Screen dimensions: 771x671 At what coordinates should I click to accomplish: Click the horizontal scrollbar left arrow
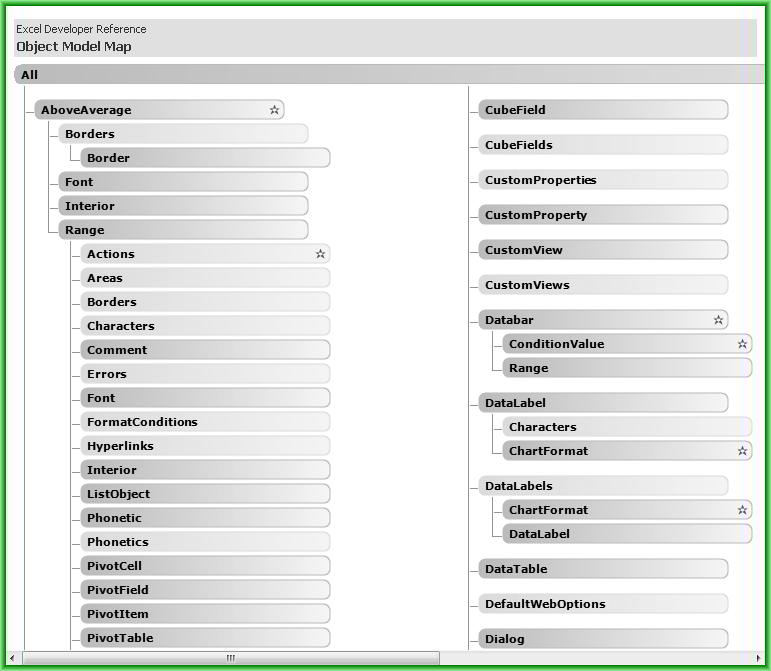pyautogui.click(x=12, y=658)
